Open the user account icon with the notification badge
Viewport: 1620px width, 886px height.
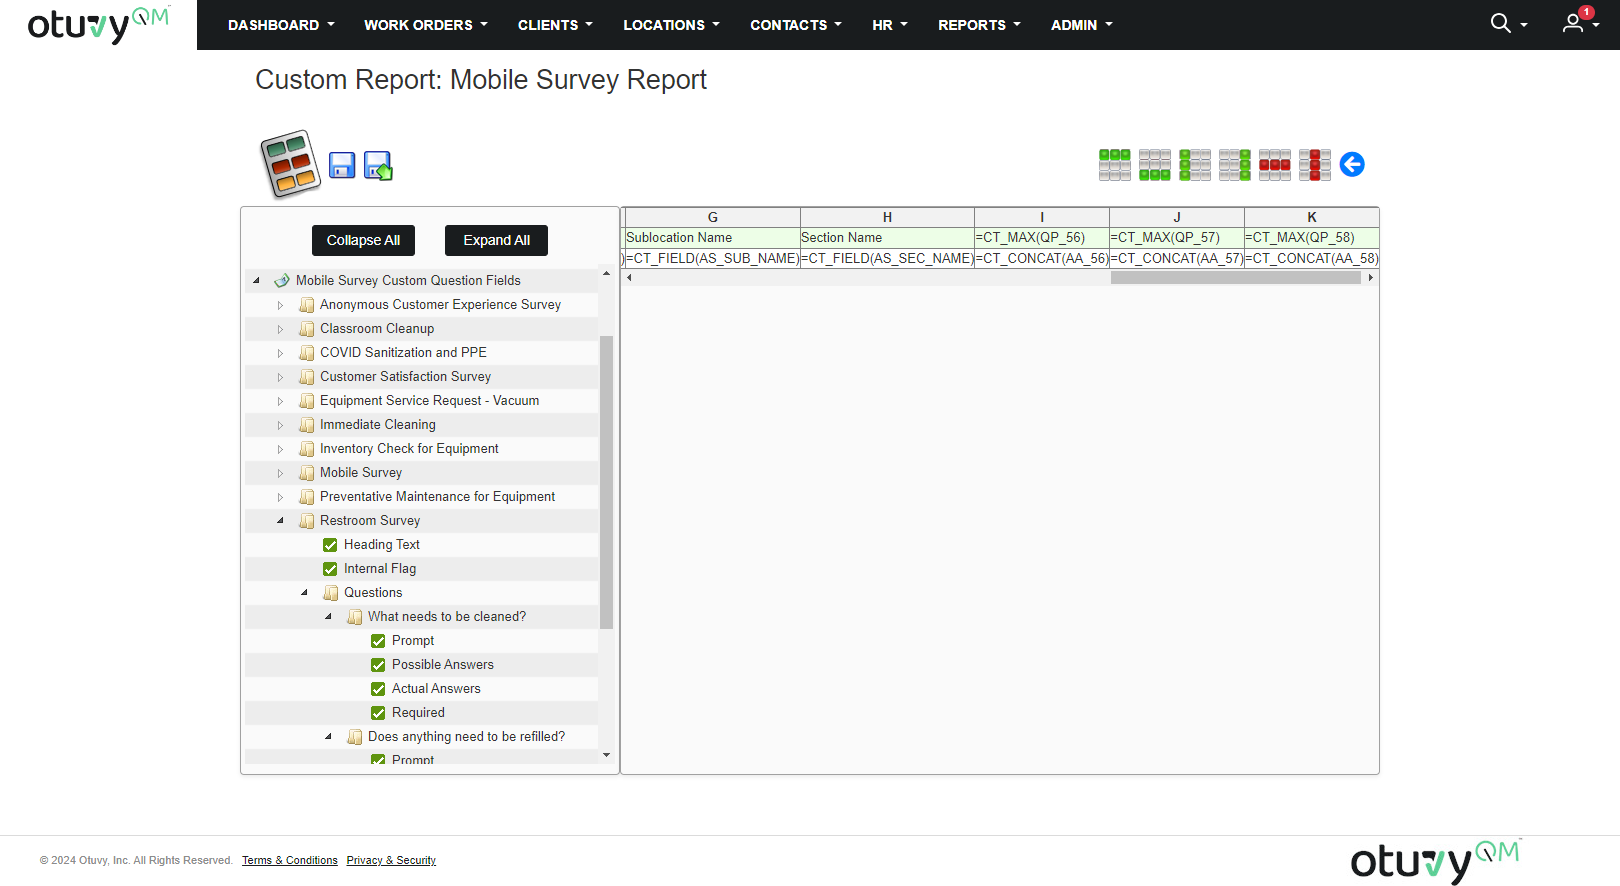click(x=1574, y=23)
